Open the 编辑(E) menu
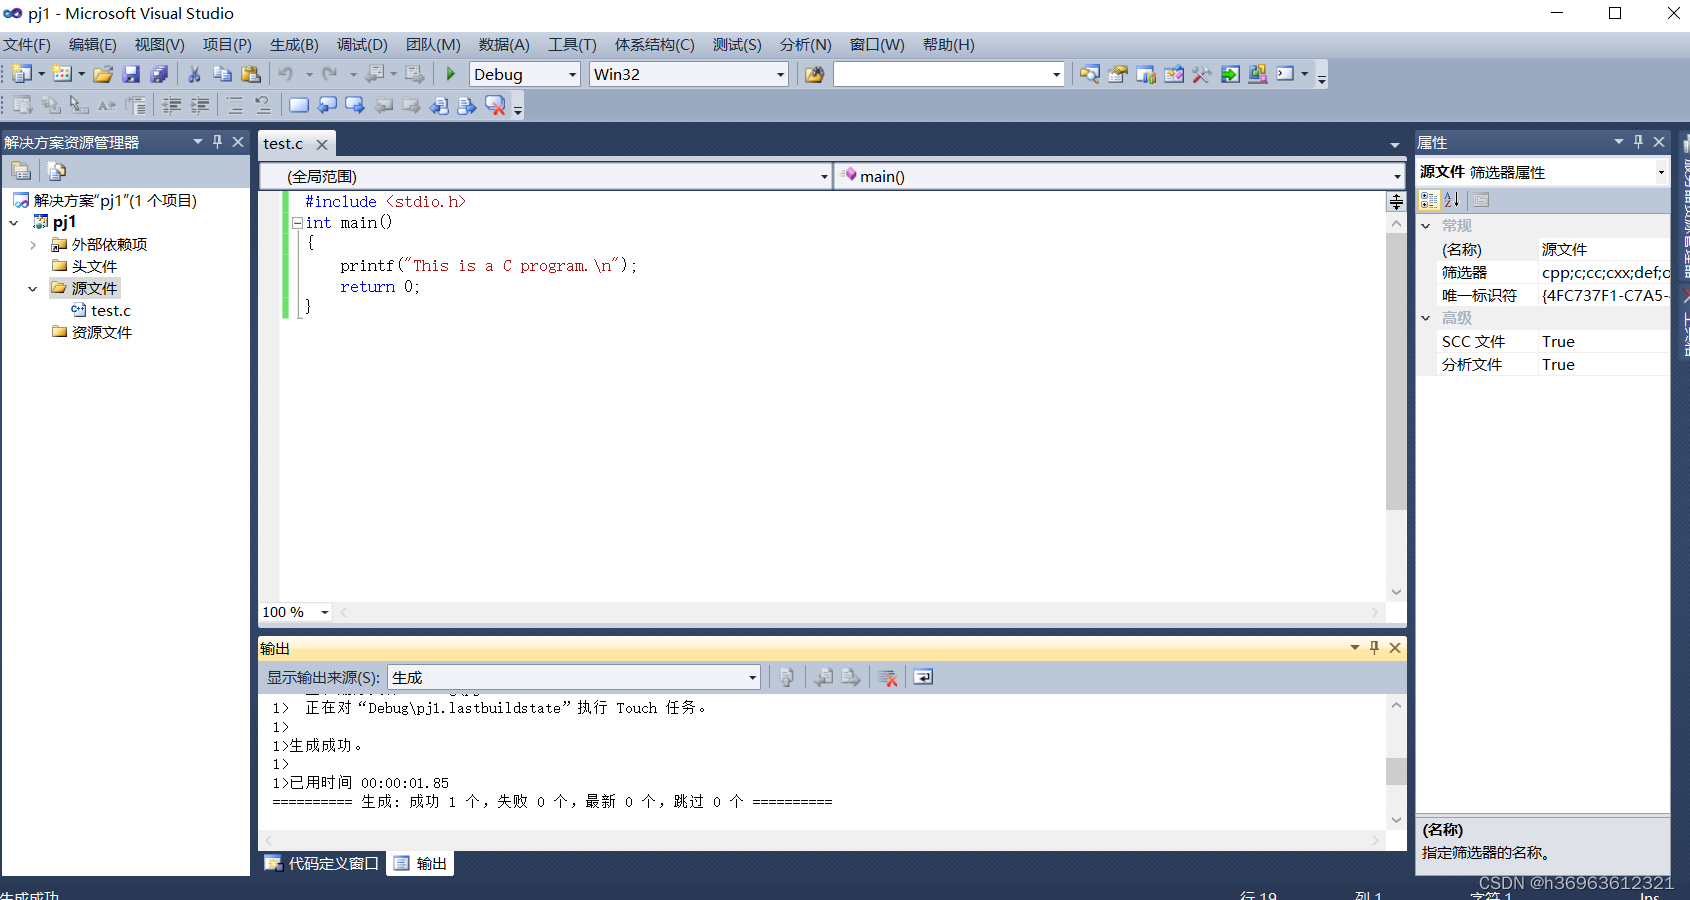Image resolution: width=1690 pixels, height=900 pixels. click(93, 45)
